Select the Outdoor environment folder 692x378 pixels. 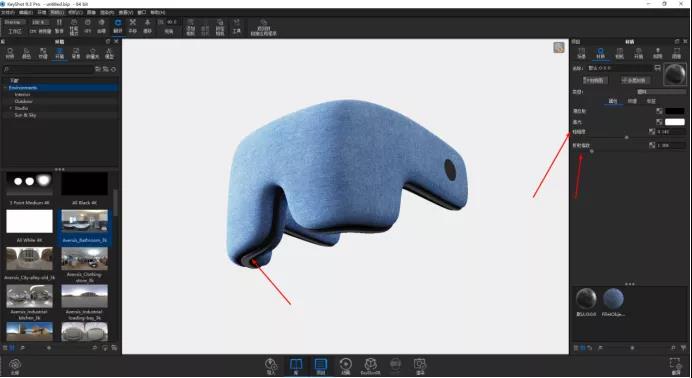coord(23,101)
